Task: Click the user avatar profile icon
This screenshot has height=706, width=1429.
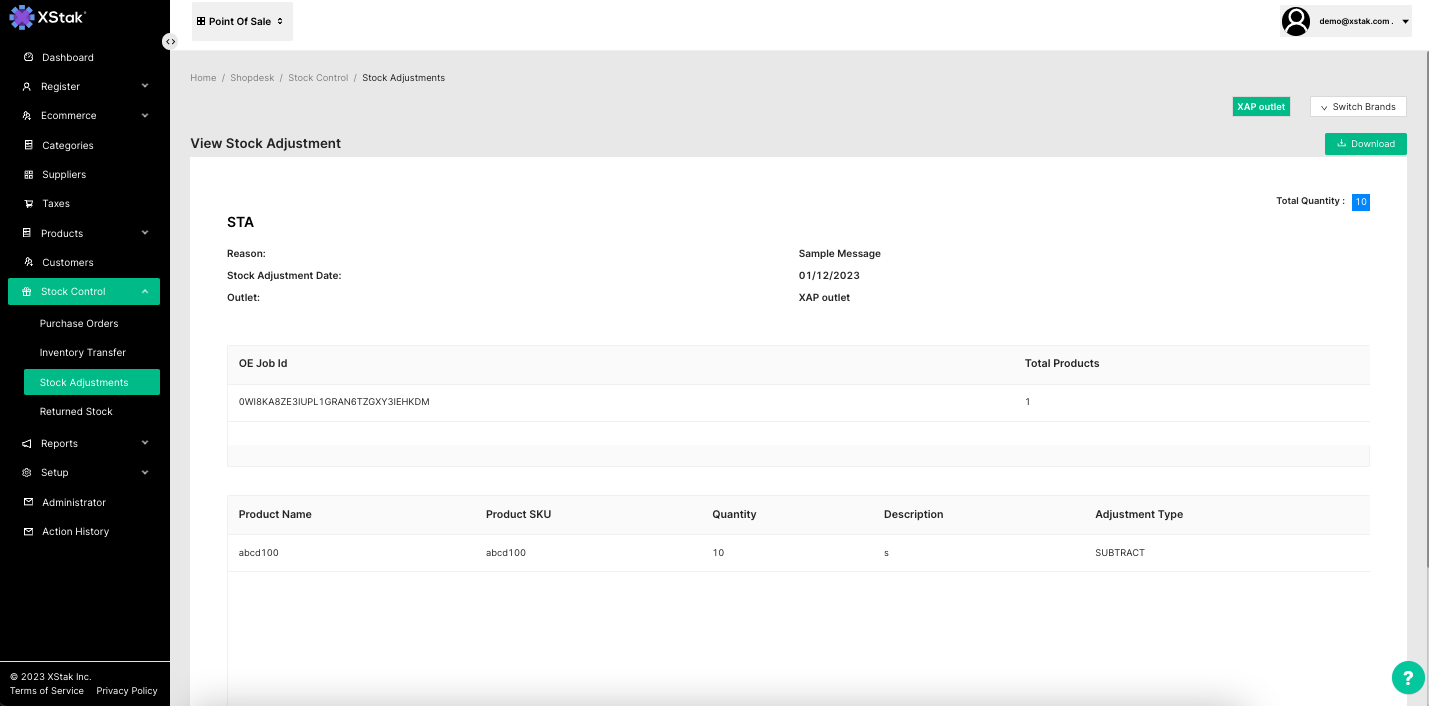Action: pyautogui.click(x=1296, y=21)
